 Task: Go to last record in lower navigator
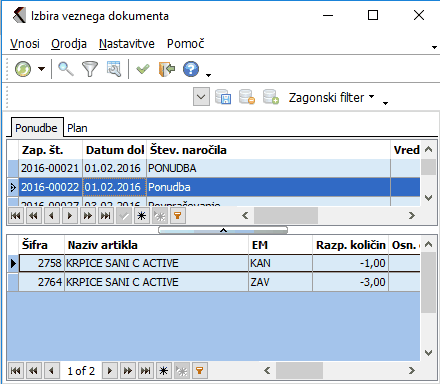point(146,371)
